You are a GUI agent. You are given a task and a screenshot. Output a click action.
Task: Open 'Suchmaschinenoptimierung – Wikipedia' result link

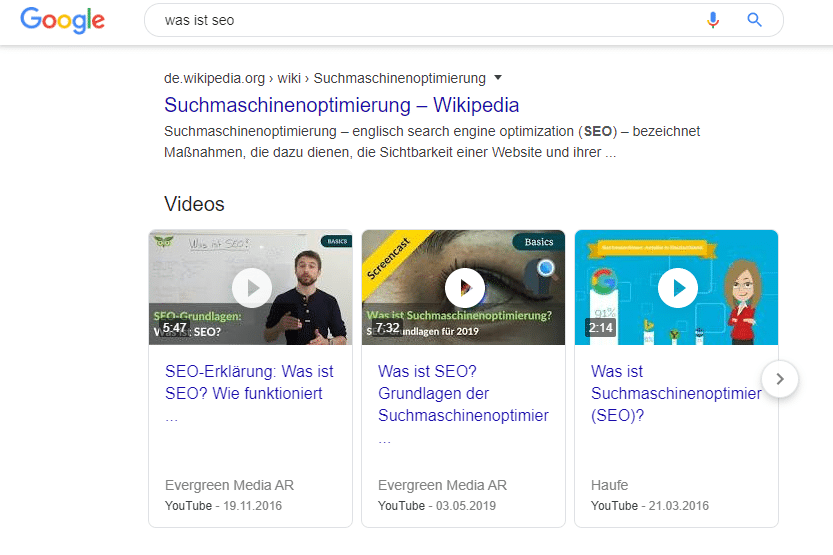(x=342, y=105)
